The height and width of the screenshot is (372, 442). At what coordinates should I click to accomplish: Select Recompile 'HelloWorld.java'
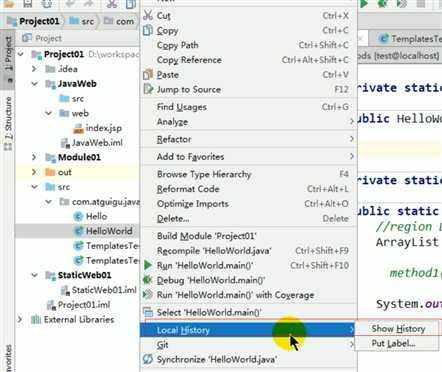click(249, 251)
